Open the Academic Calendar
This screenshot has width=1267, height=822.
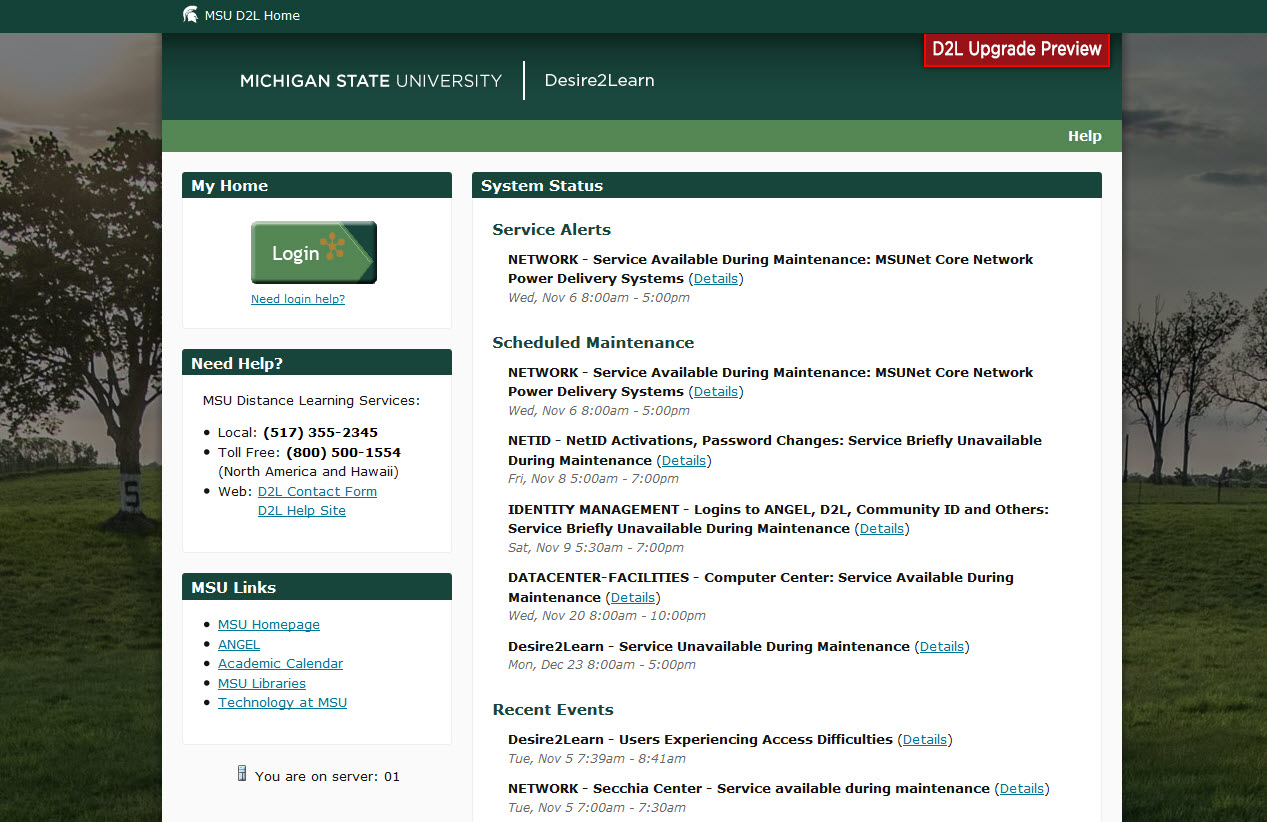coord(280,663)
